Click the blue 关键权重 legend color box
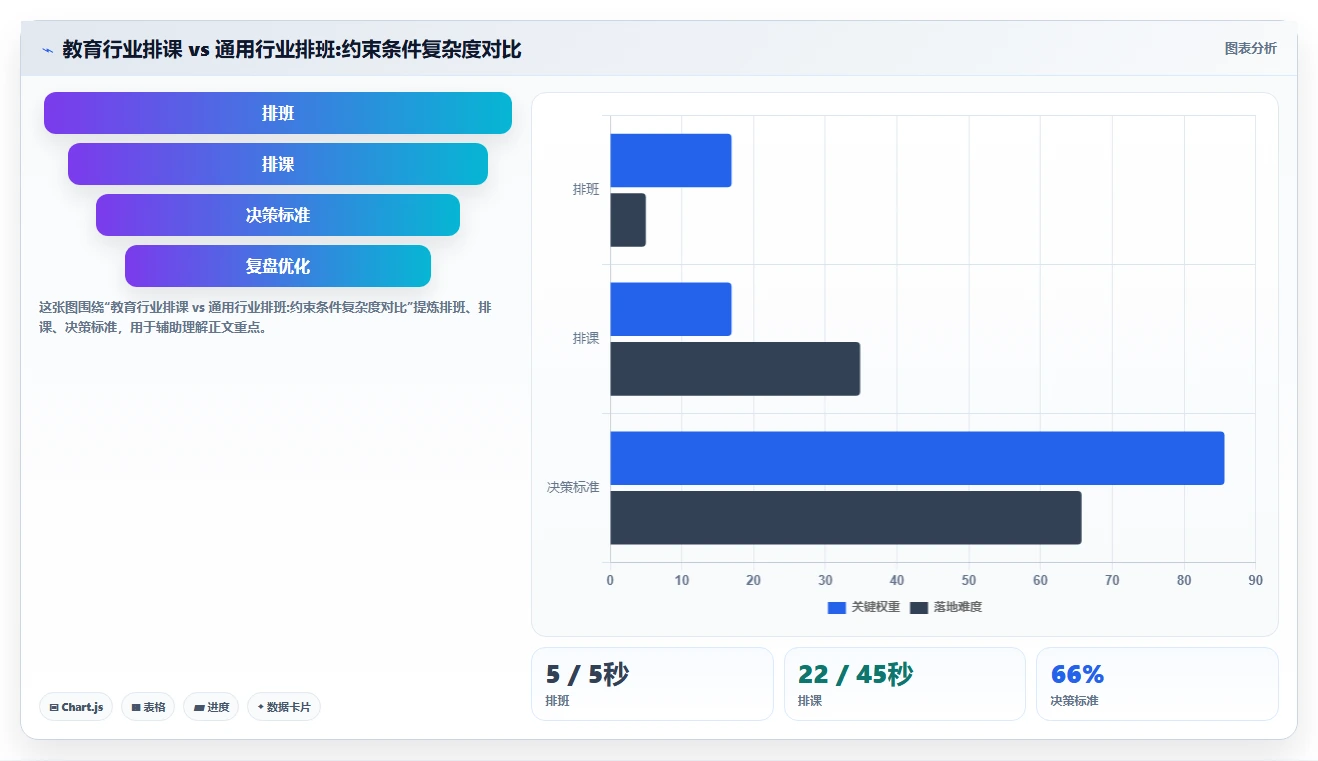 837,607
